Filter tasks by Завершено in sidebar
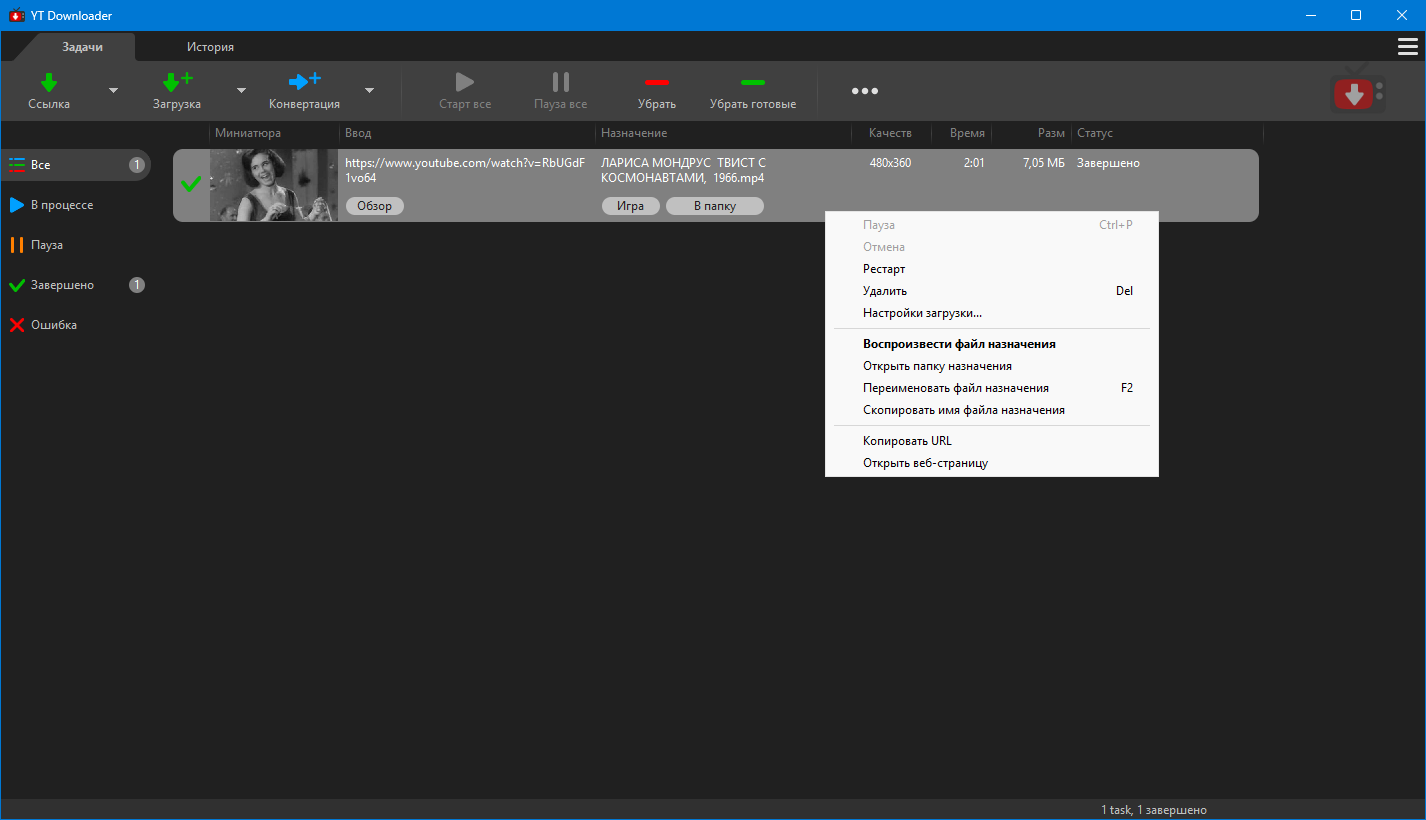 [x=62, y=285]
